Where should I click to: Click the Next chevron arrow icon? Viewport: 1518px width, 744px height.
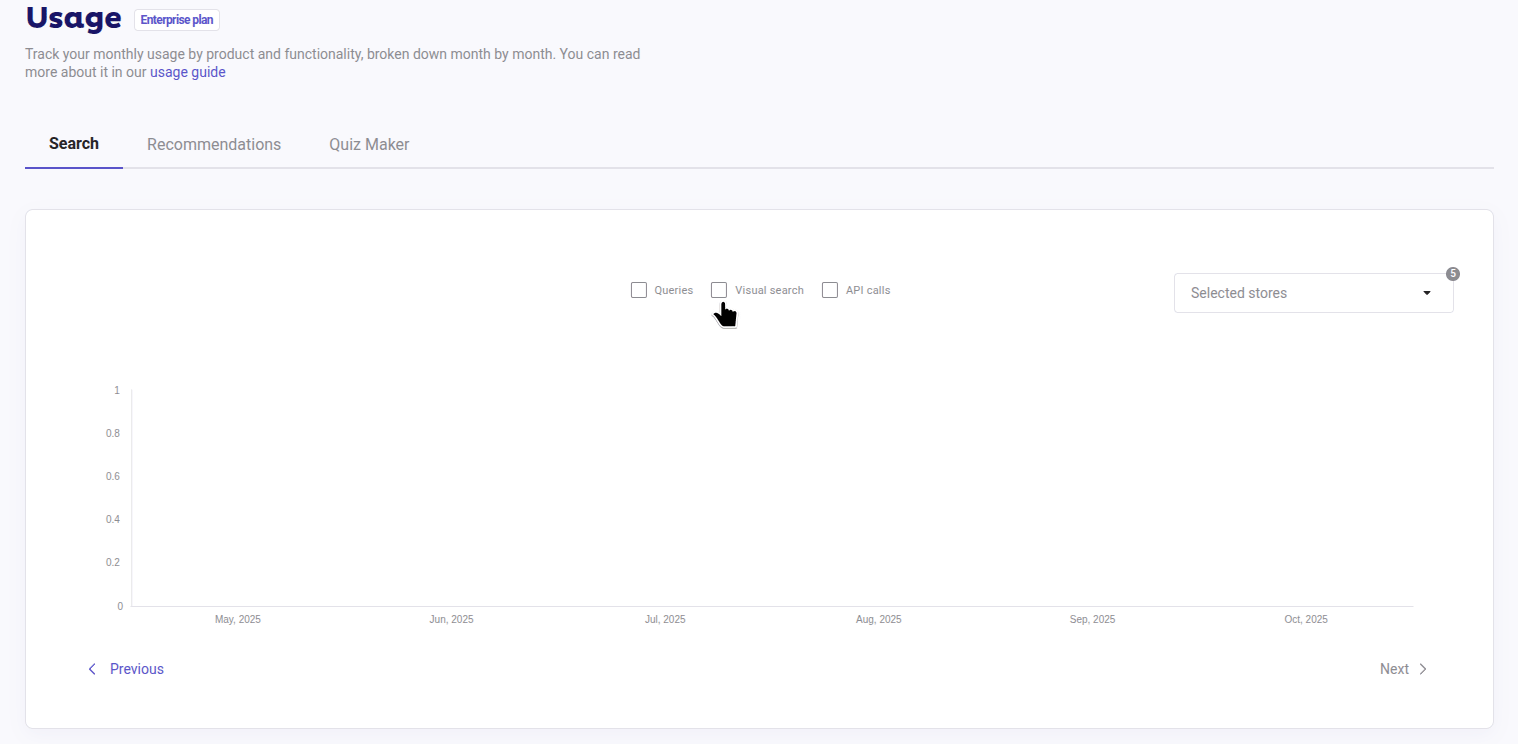coord(1423,668)
